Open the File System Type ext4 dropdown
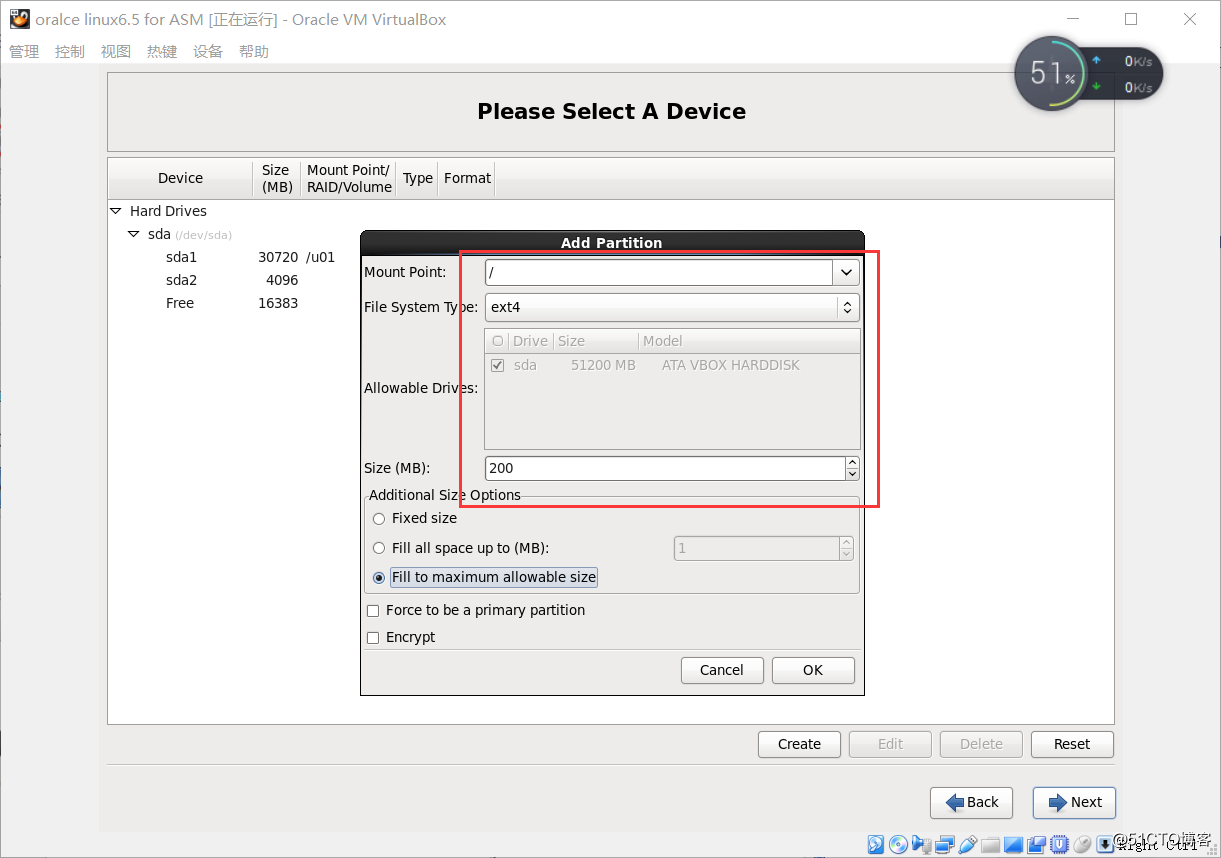Screen dimensions: 1221x858 (672, 308)
